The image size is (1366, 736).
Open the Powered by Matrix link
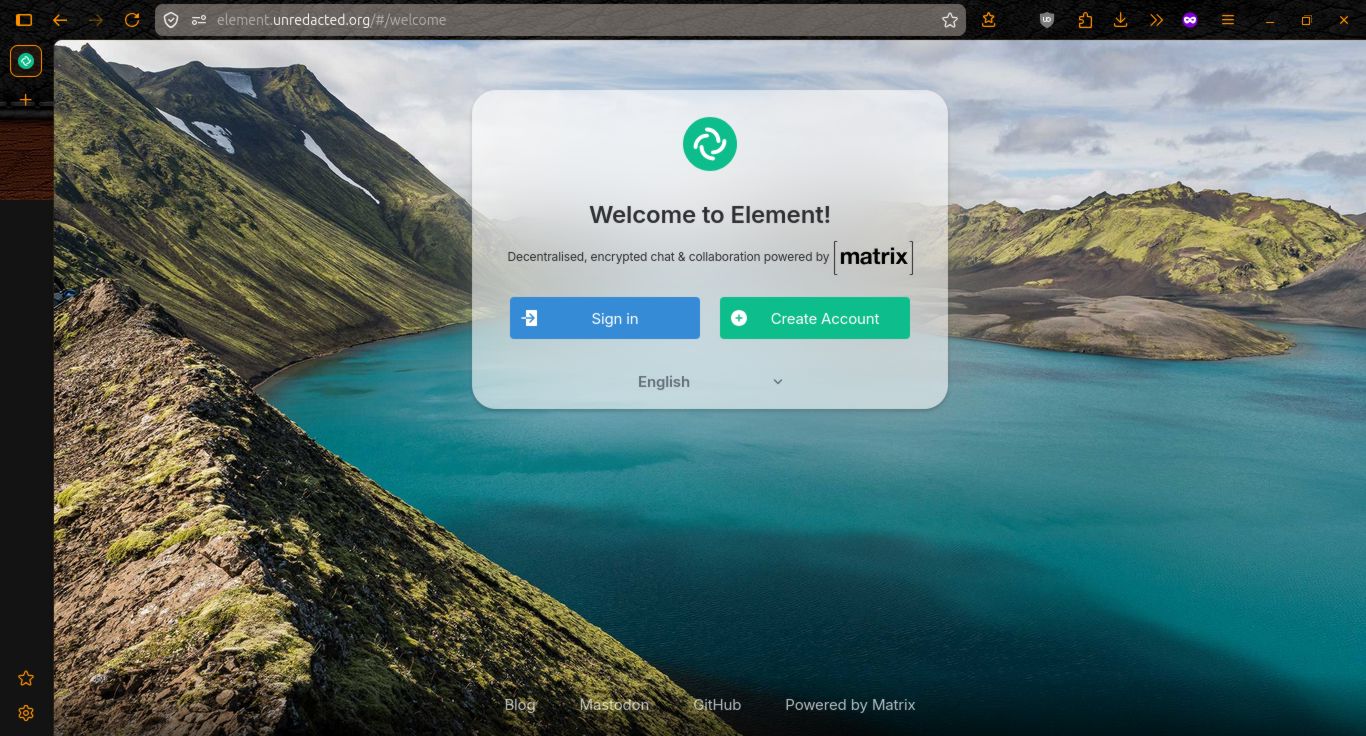pyautogui.click(x=850, y=705)
